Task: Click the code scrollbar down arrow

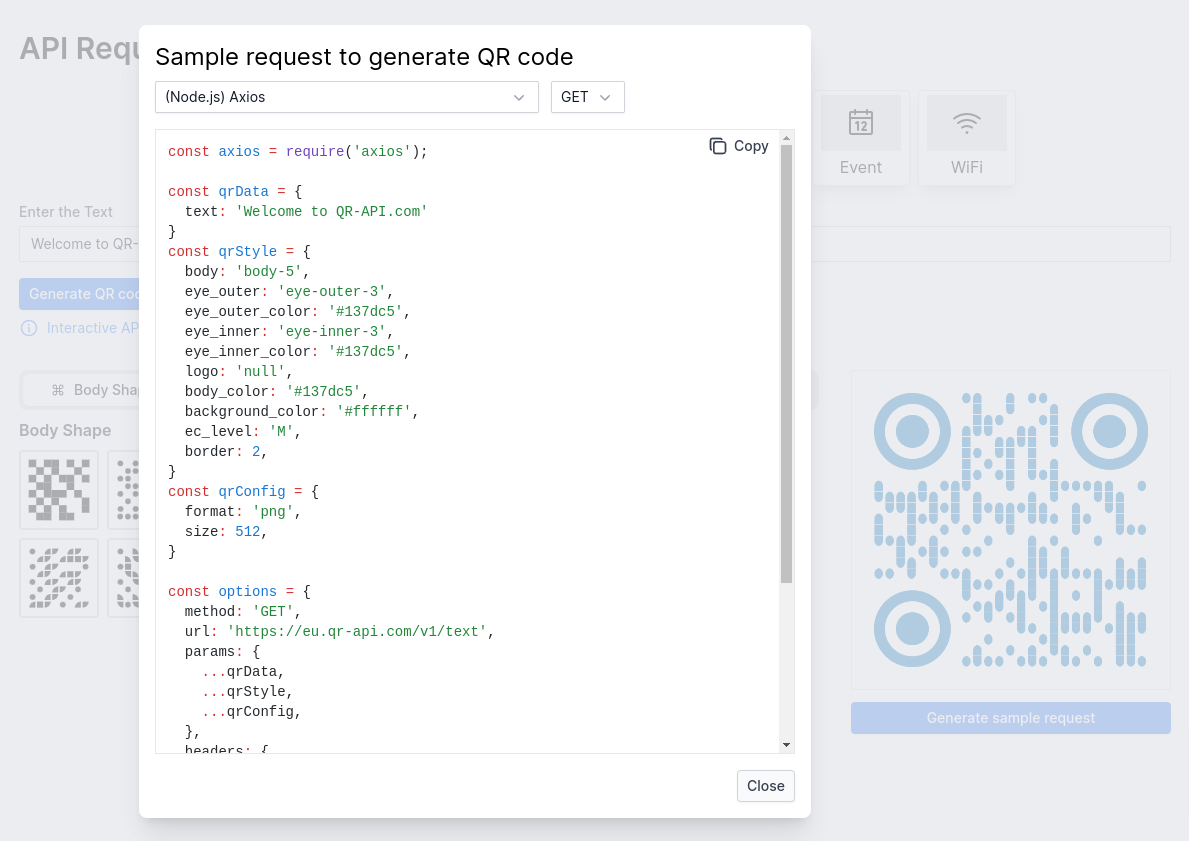Action: click(786, 745)
